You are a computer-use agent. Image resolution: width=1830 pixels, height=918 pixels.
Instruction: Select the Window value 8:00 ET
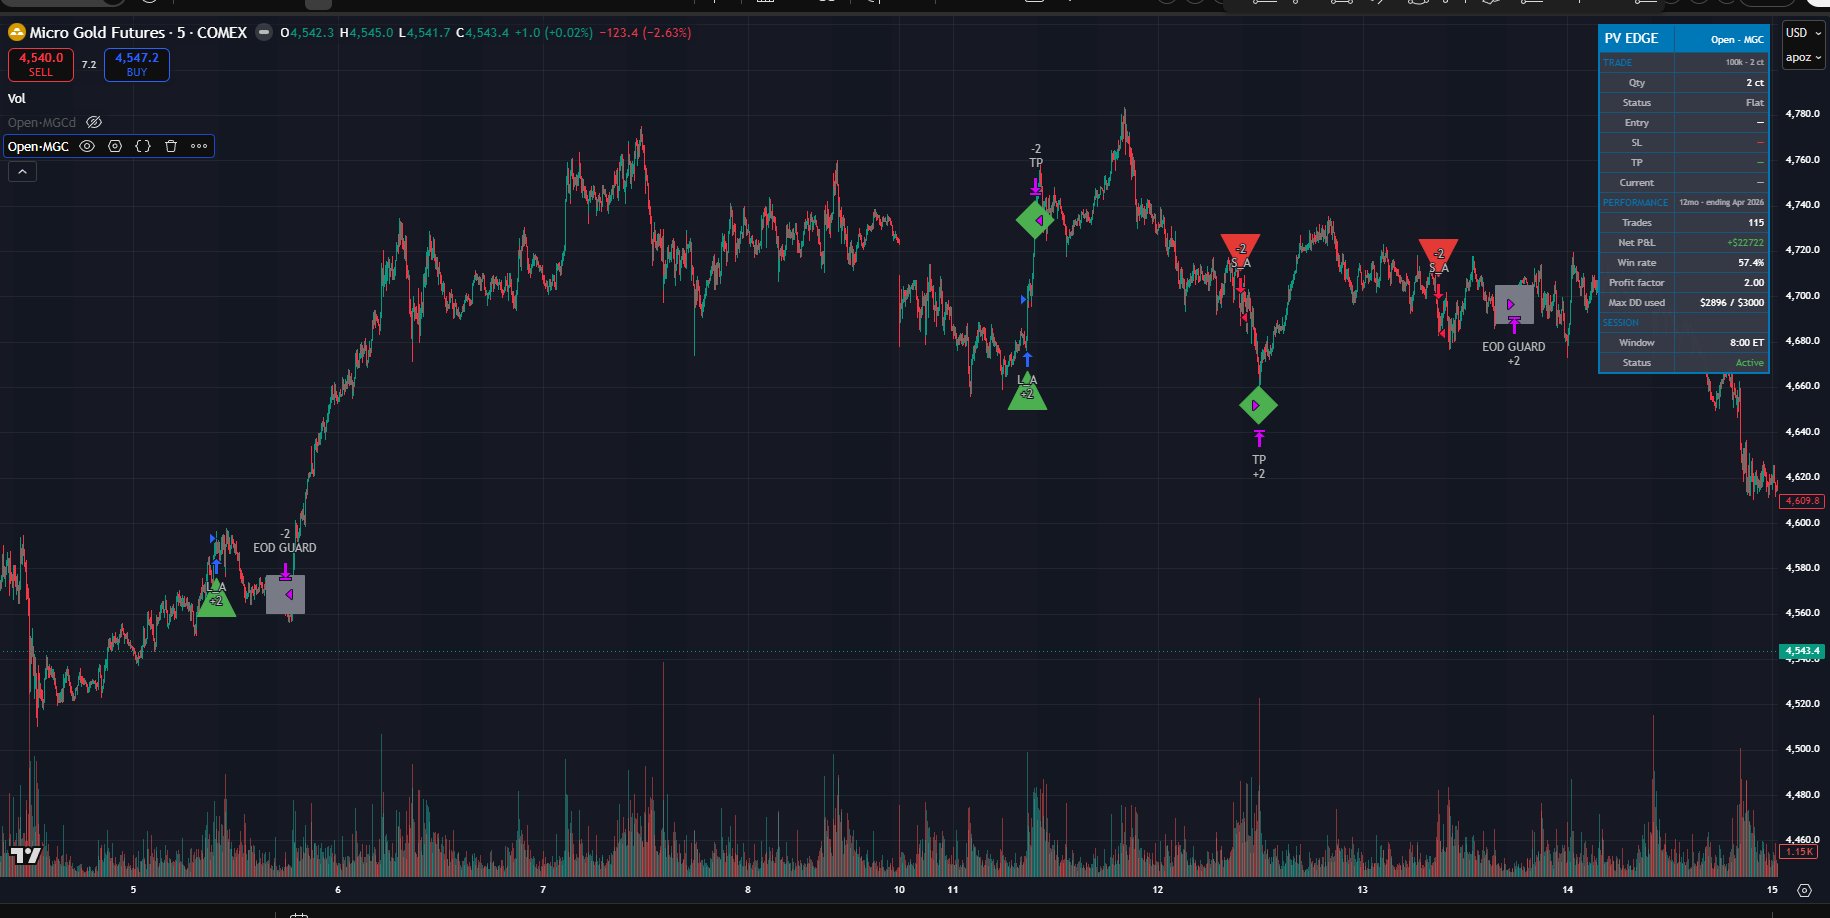(x=1748, y=343)
